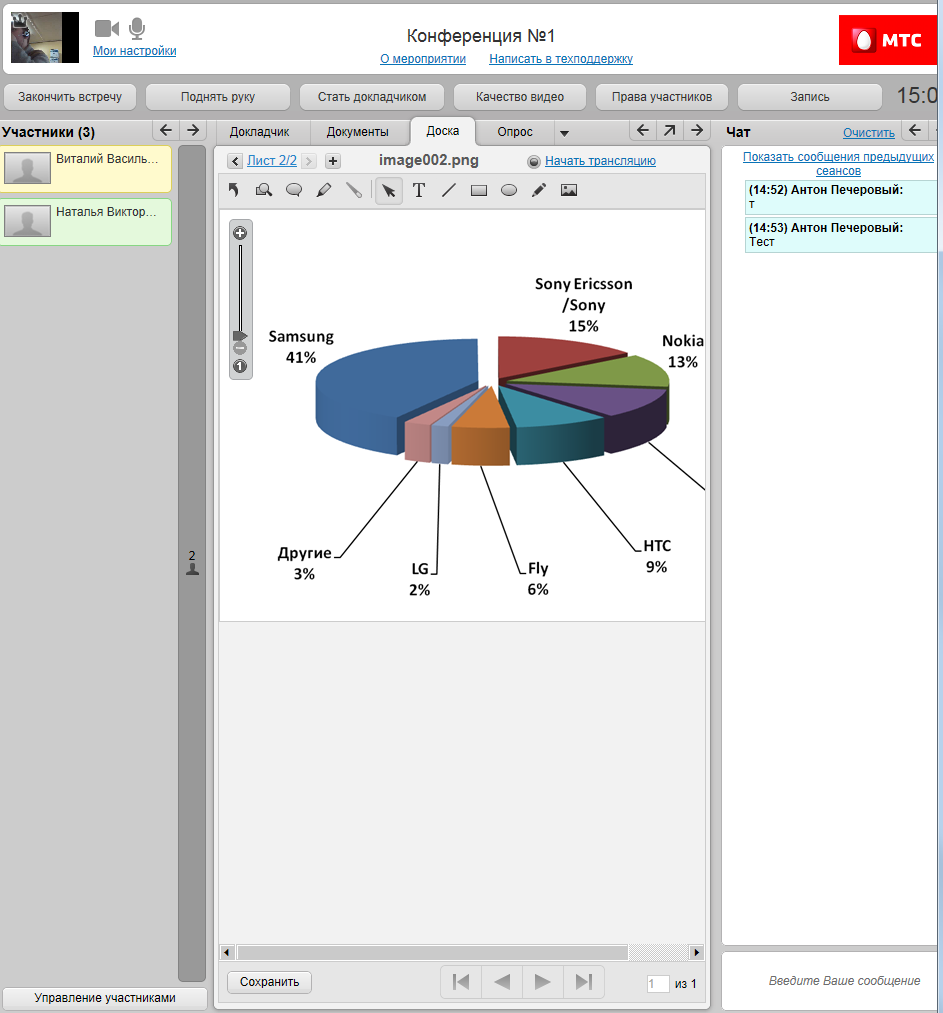Jump to last page control

click(x=583, y=982)
